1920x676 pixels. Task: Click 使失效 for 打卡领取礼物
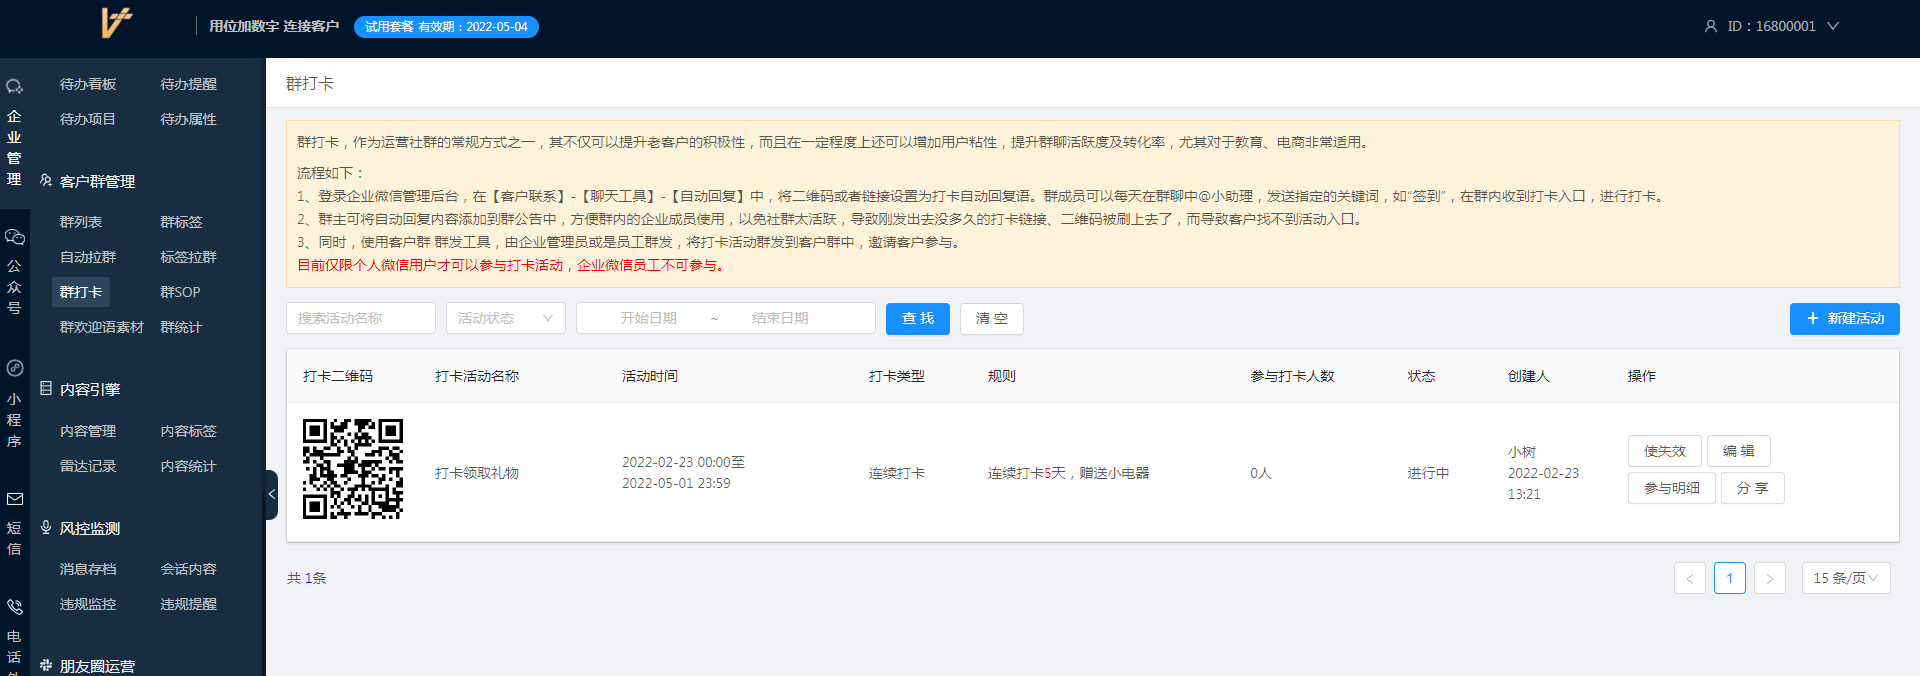(x=1665, y=451)
